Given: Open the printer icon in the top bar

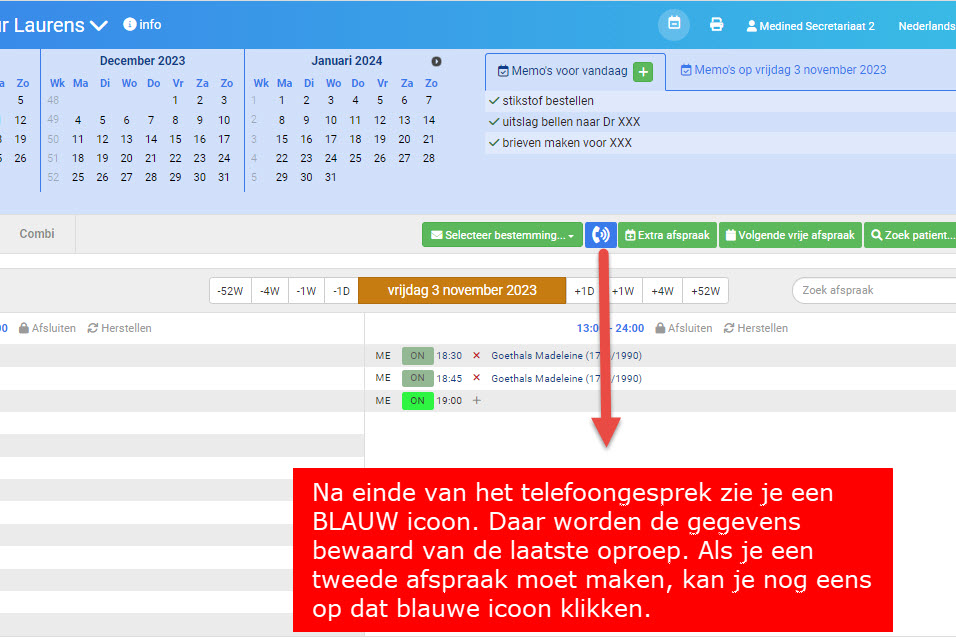Looking at the screenshot, I should pos(715,24).
